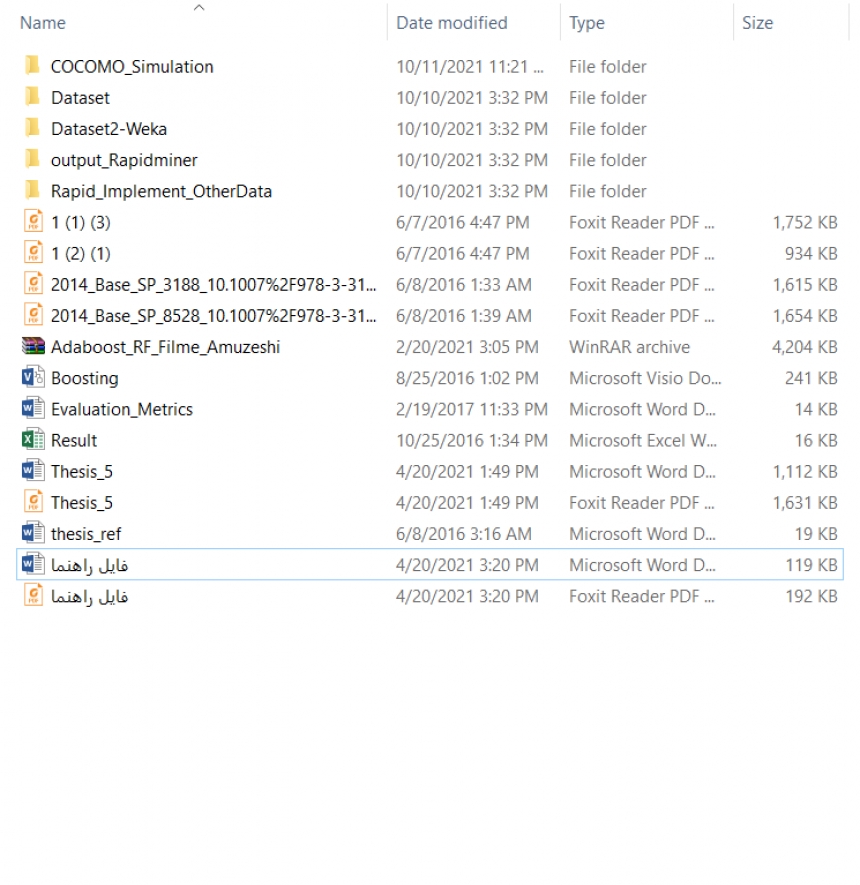Click the PDF icon of 1 (2) (1)

click(33, 253)
